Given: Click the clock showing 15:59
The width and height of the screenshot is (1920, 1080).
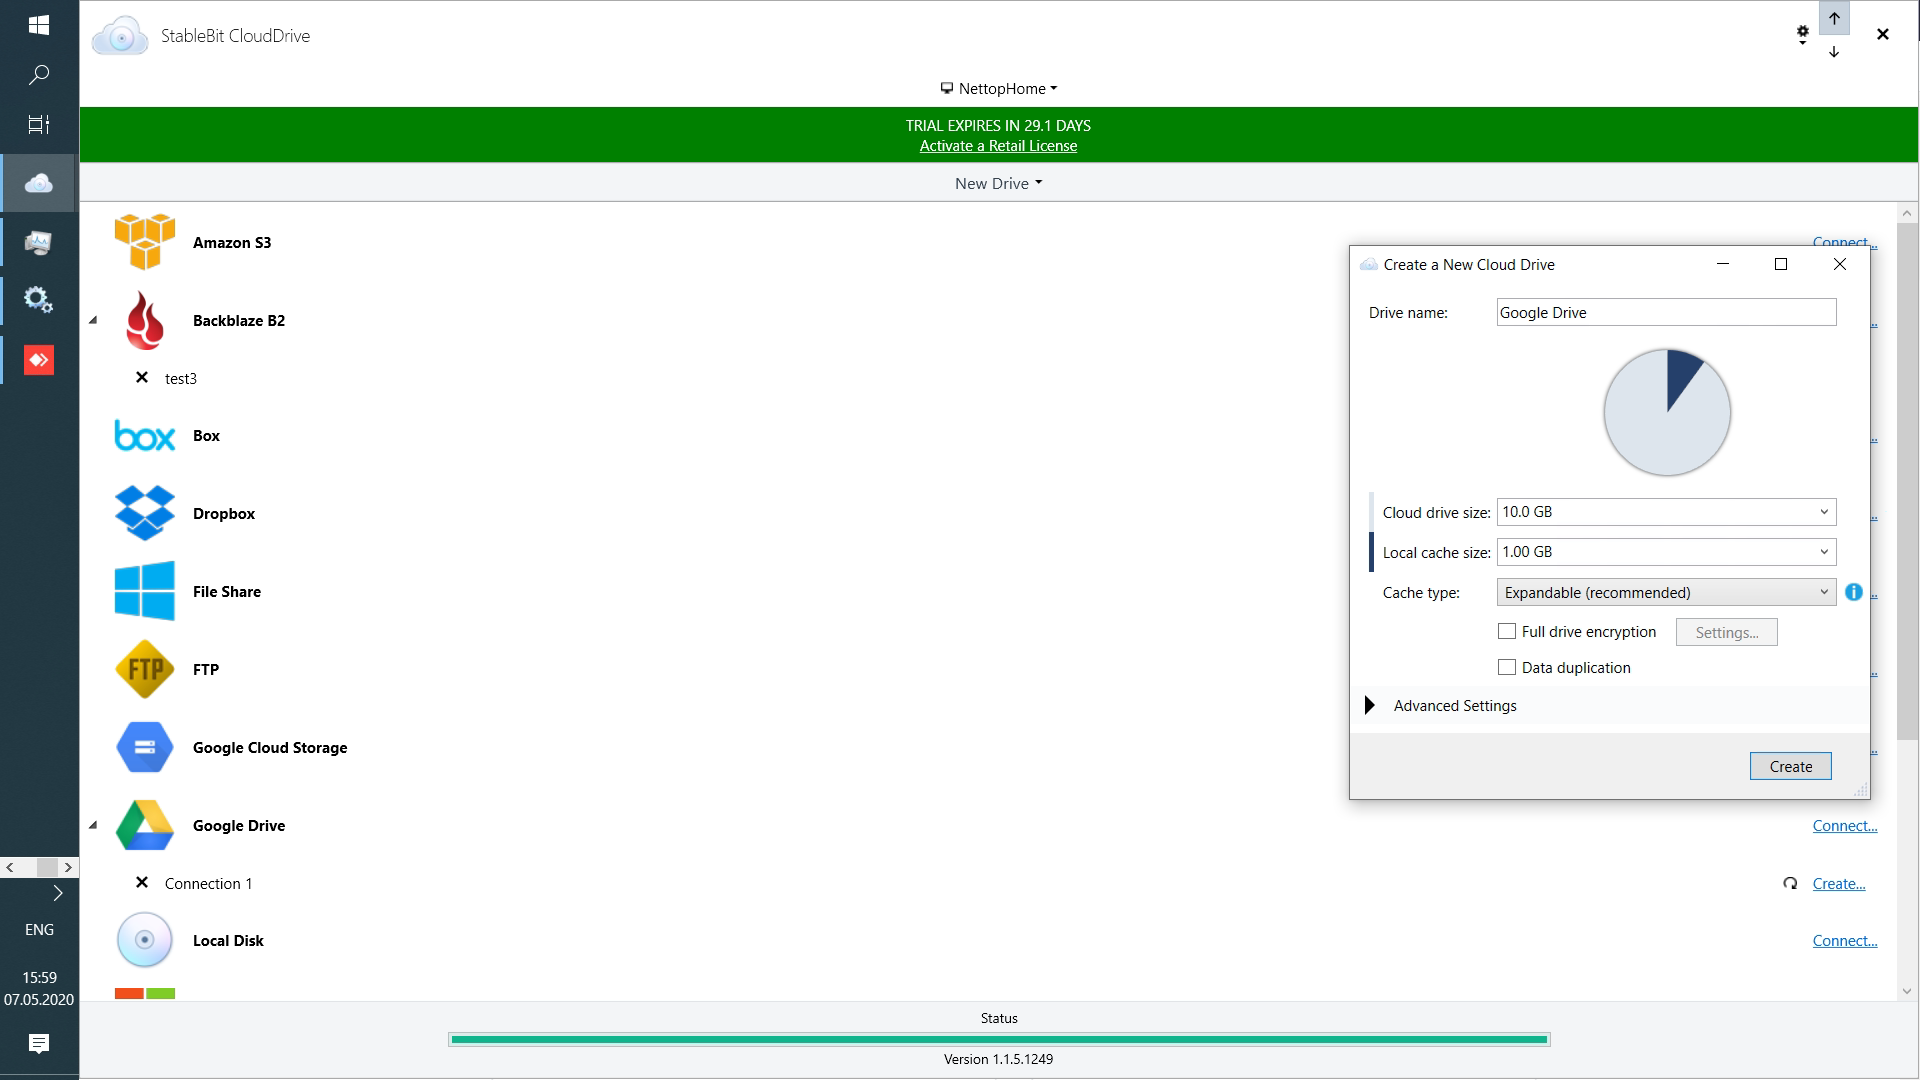Looking at the screenshot, I should (x=39, y=977).
